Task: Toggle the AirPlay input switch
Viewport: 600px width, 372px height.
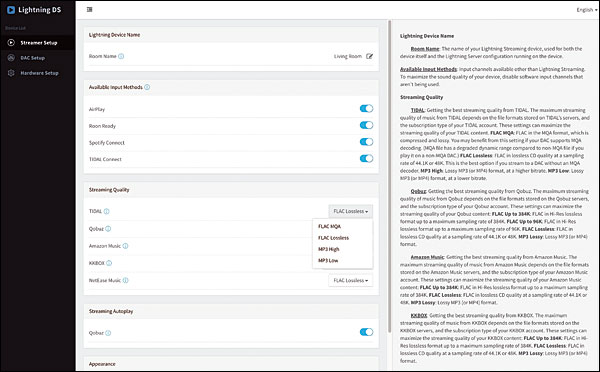Action: 366,109
